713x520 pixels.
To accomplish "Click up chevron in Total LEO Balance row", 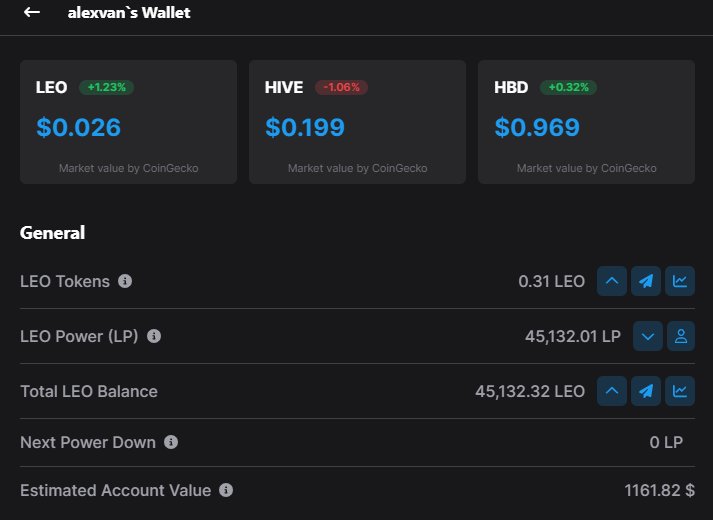I will pos(612,391).
